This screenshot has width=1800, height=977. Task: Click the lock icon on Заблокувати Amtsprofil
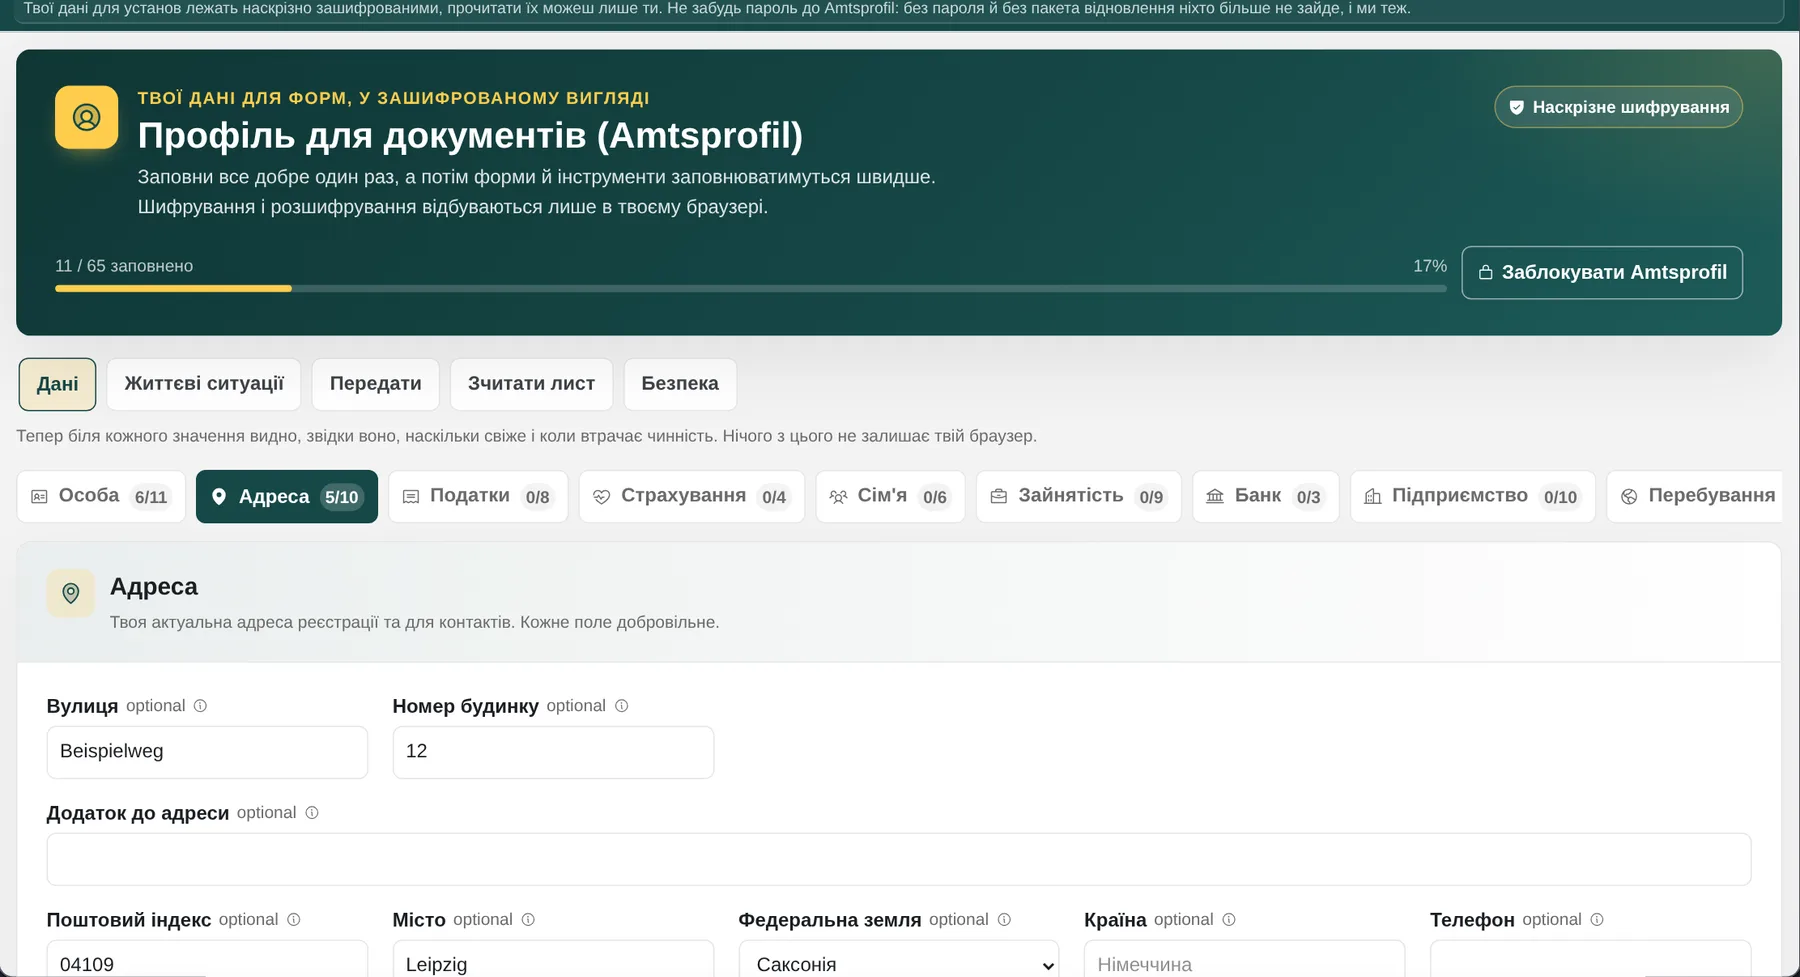tap(1485, 272)
